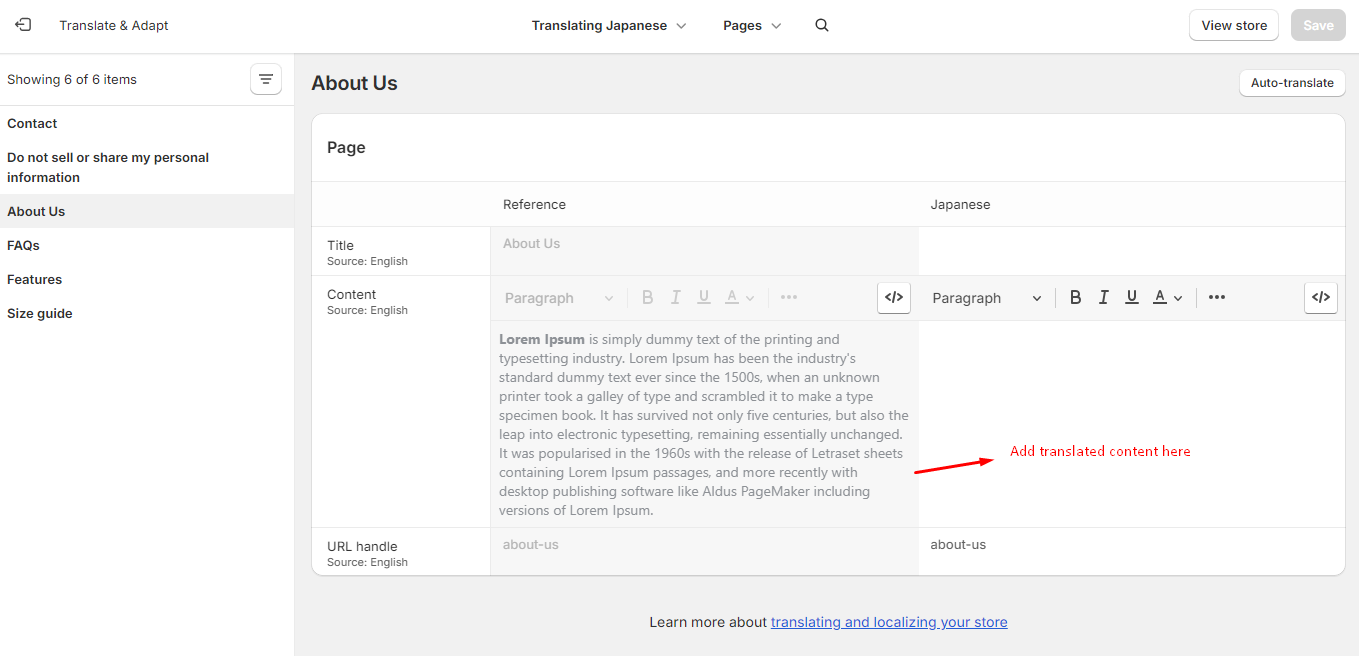Open the search magnifier icon

pos(822,26)
